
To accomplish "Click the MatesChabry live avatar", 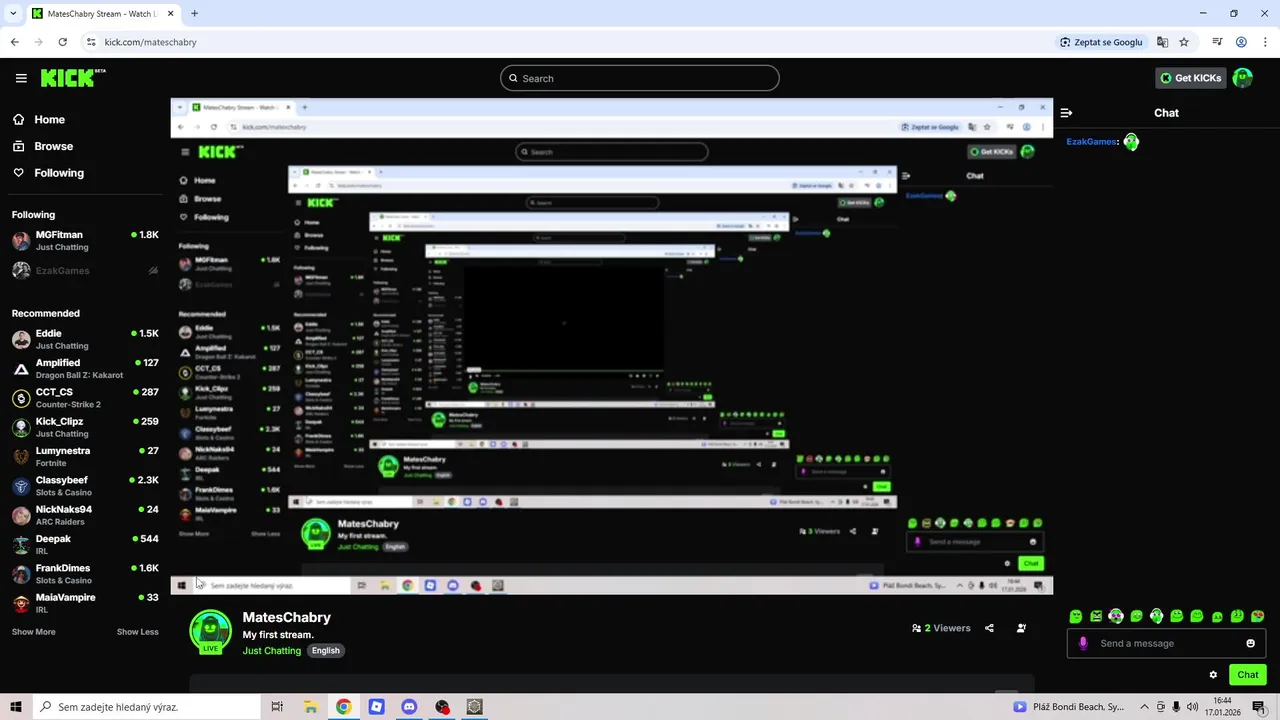I will pos(210,632).
